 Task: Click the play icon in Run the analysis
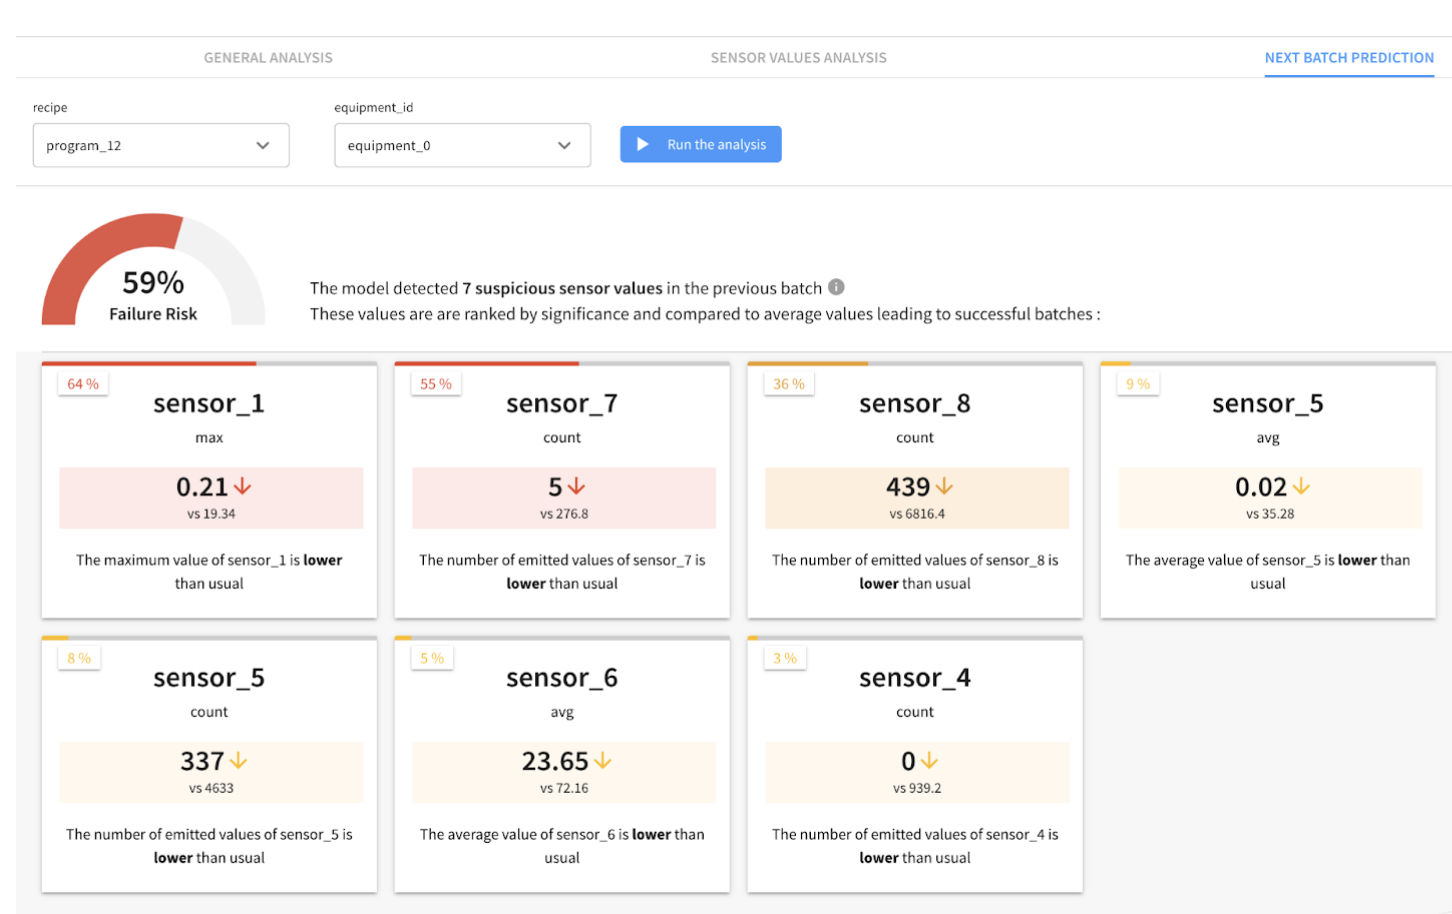(643, 144)
